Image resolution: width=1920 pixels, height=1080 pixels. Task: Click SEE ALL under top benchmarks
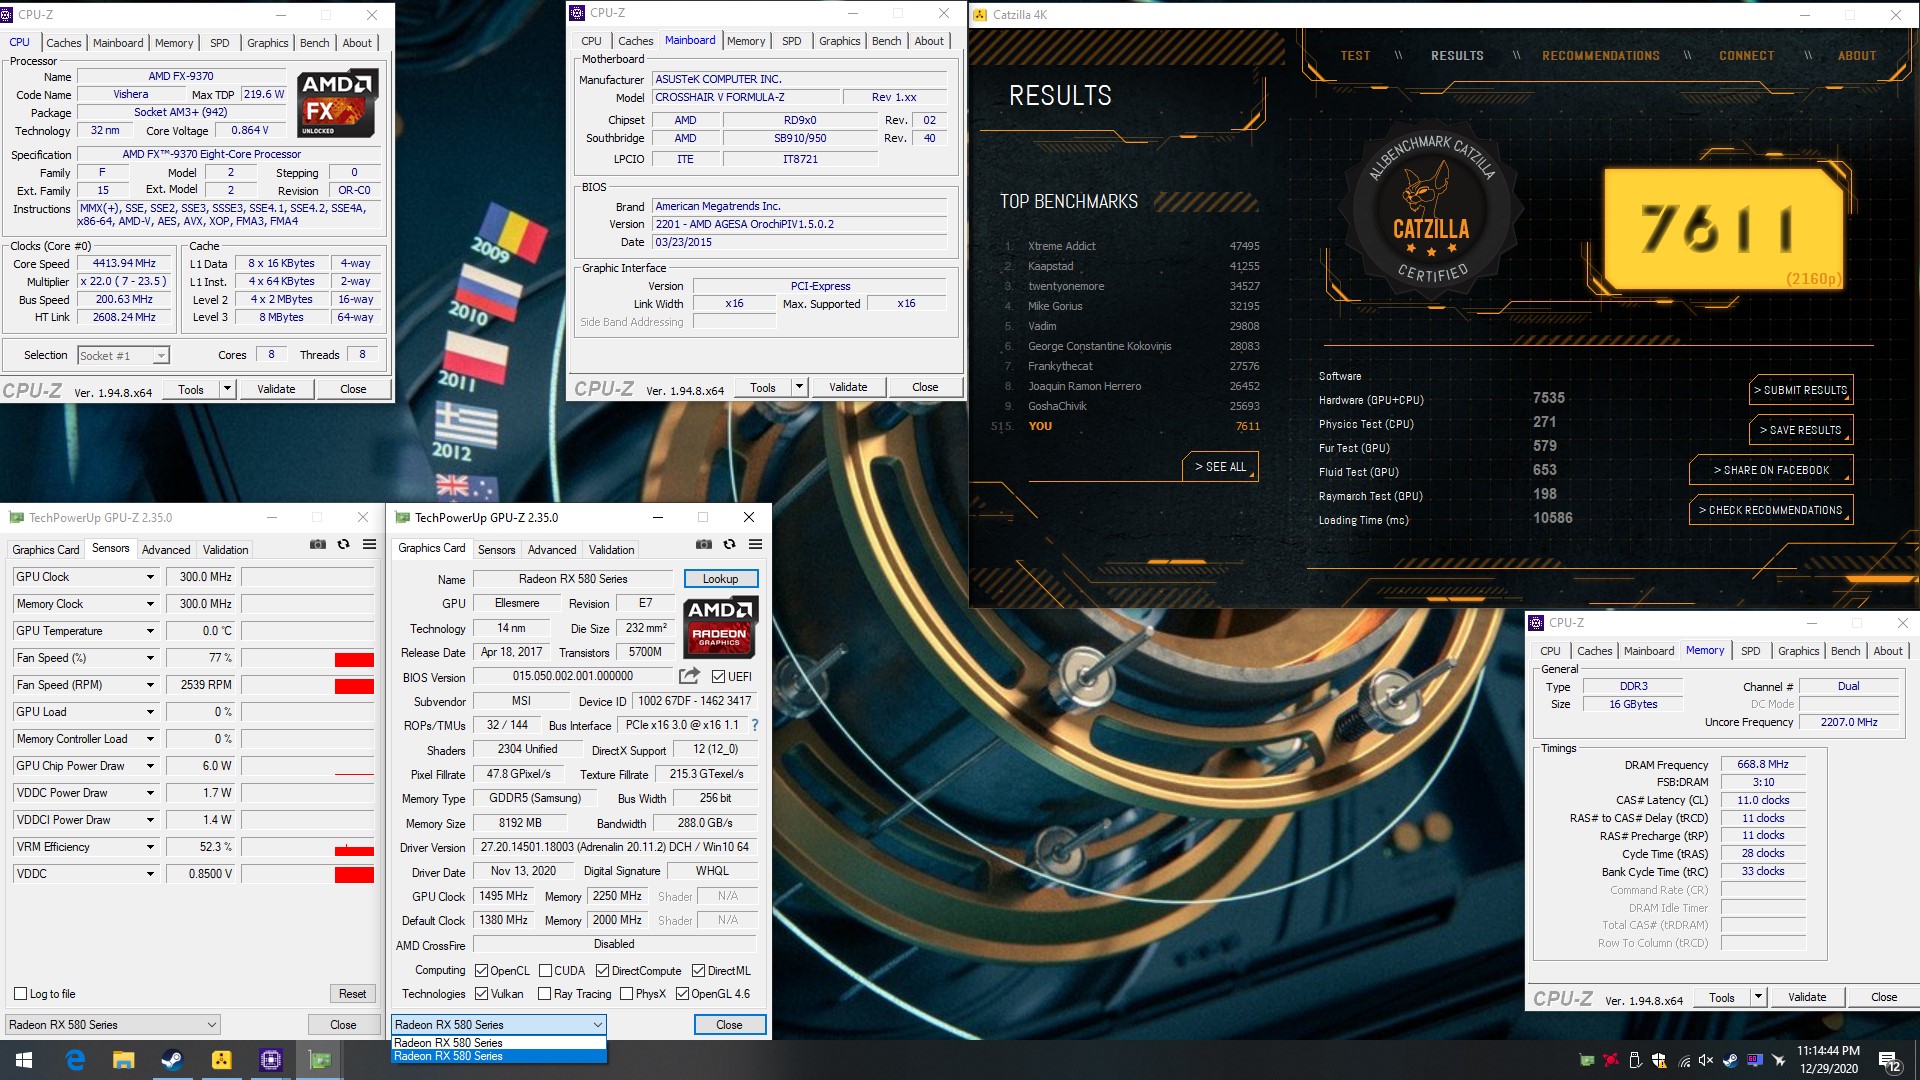1220,467
